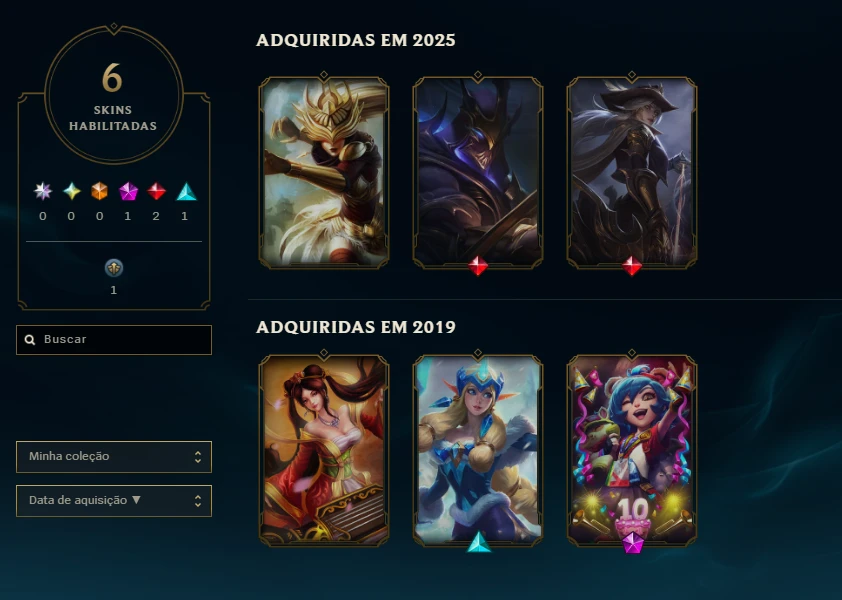Select the magenta pentagon rarity gem in sidebar
842x600 pixels.
click(128, 191)
